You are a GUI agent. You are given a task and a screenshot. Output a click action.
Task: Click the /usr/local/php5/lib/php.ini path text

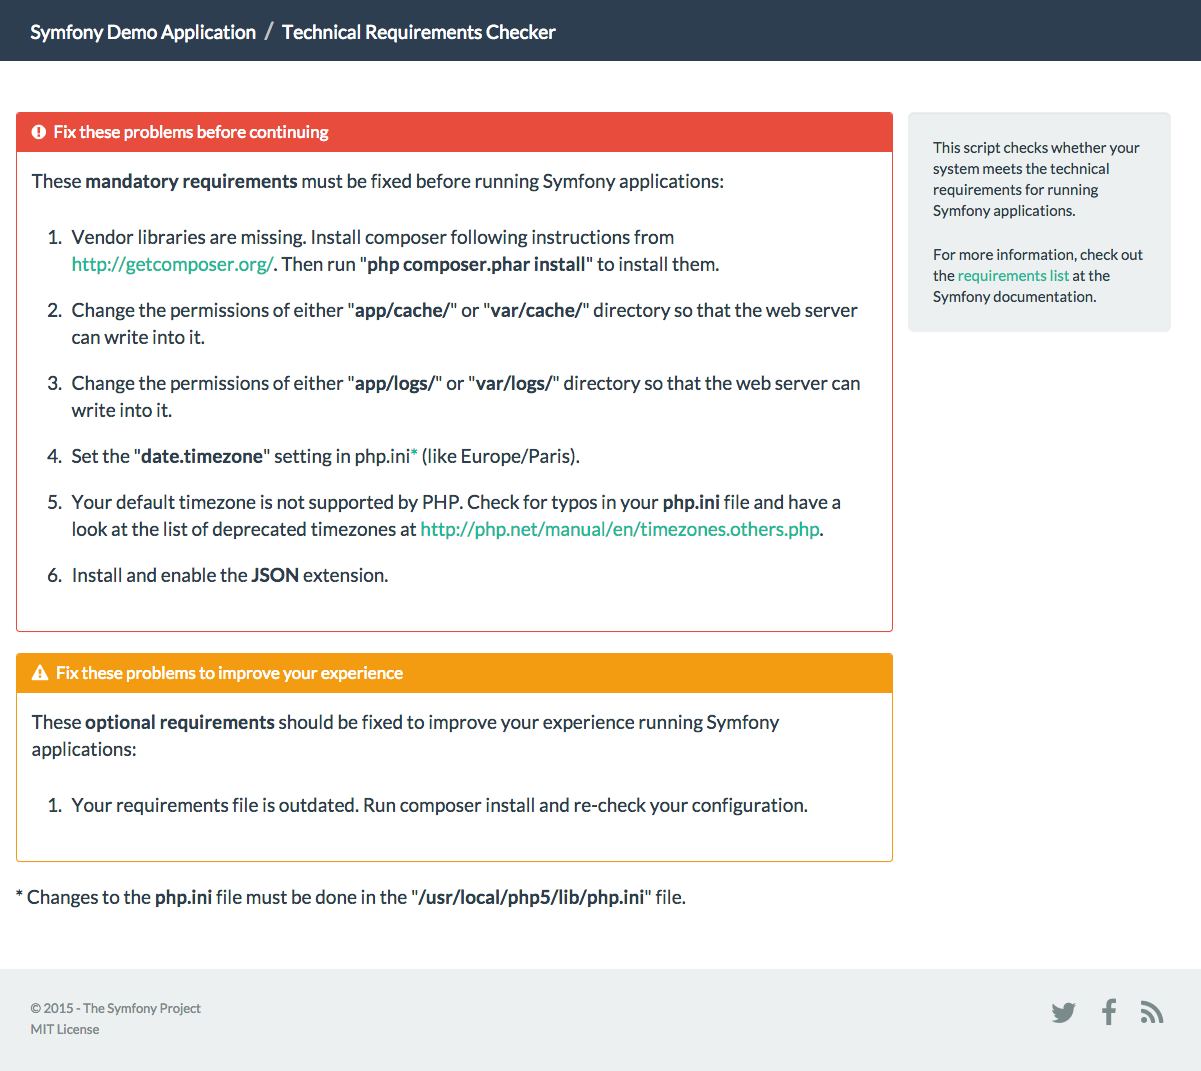[x=533, y=897]
